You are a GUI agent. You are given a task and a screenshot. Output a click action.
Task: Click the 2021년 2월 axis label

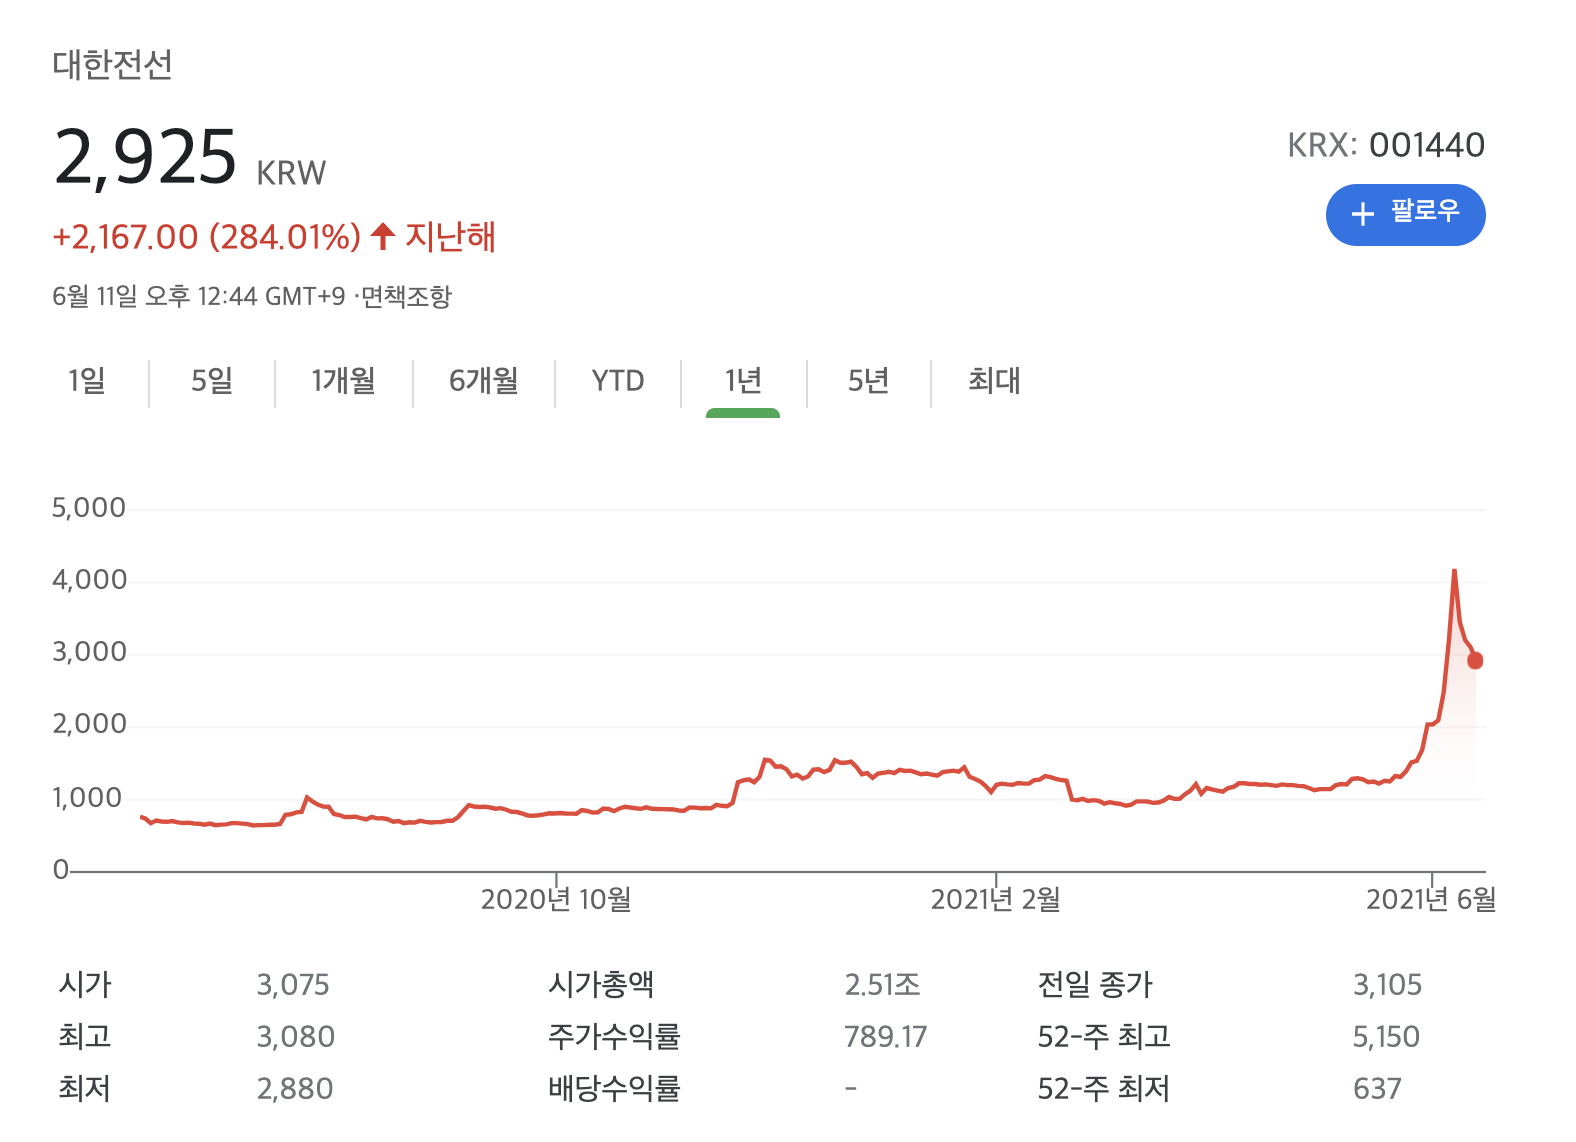tap(996, 899)
